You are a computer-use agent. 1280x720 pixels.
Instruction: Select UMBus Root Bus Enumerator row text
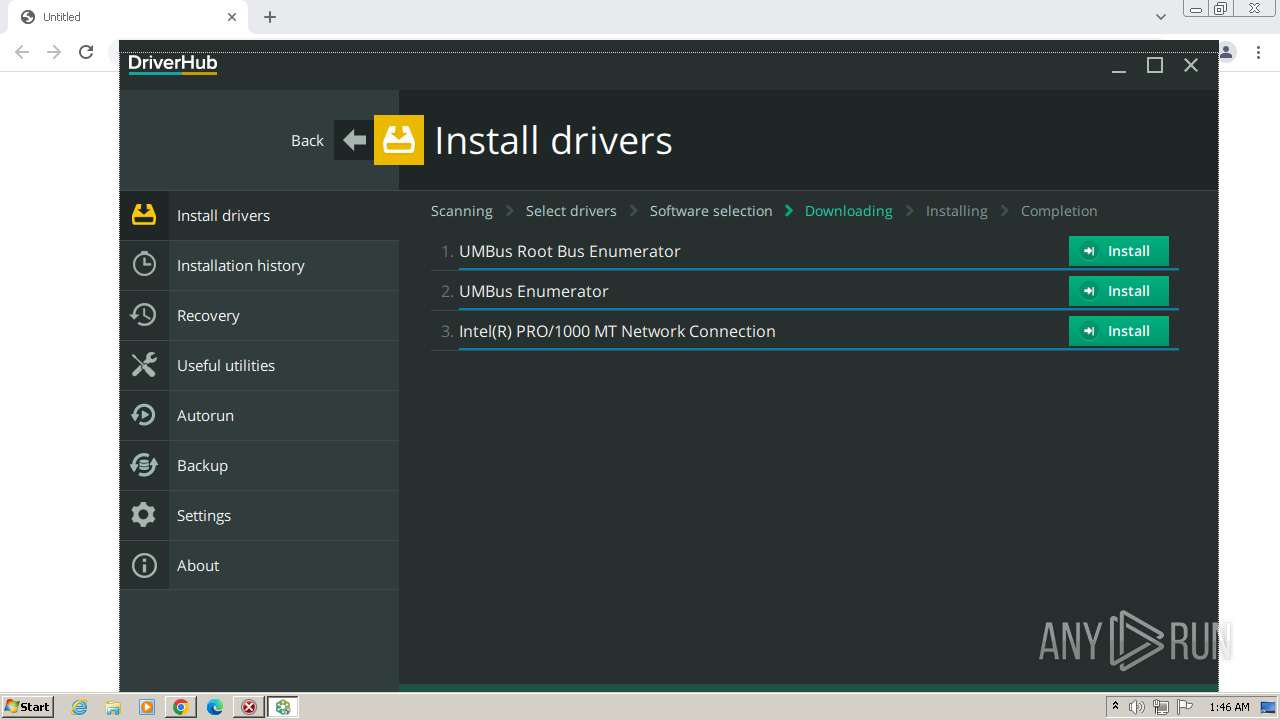pyautogui.click(x=569, y=251)
